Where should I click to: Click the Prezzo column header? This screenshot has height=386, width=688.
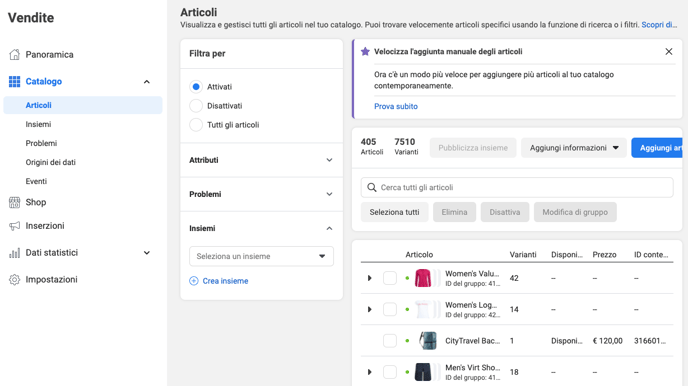(604, 254)
